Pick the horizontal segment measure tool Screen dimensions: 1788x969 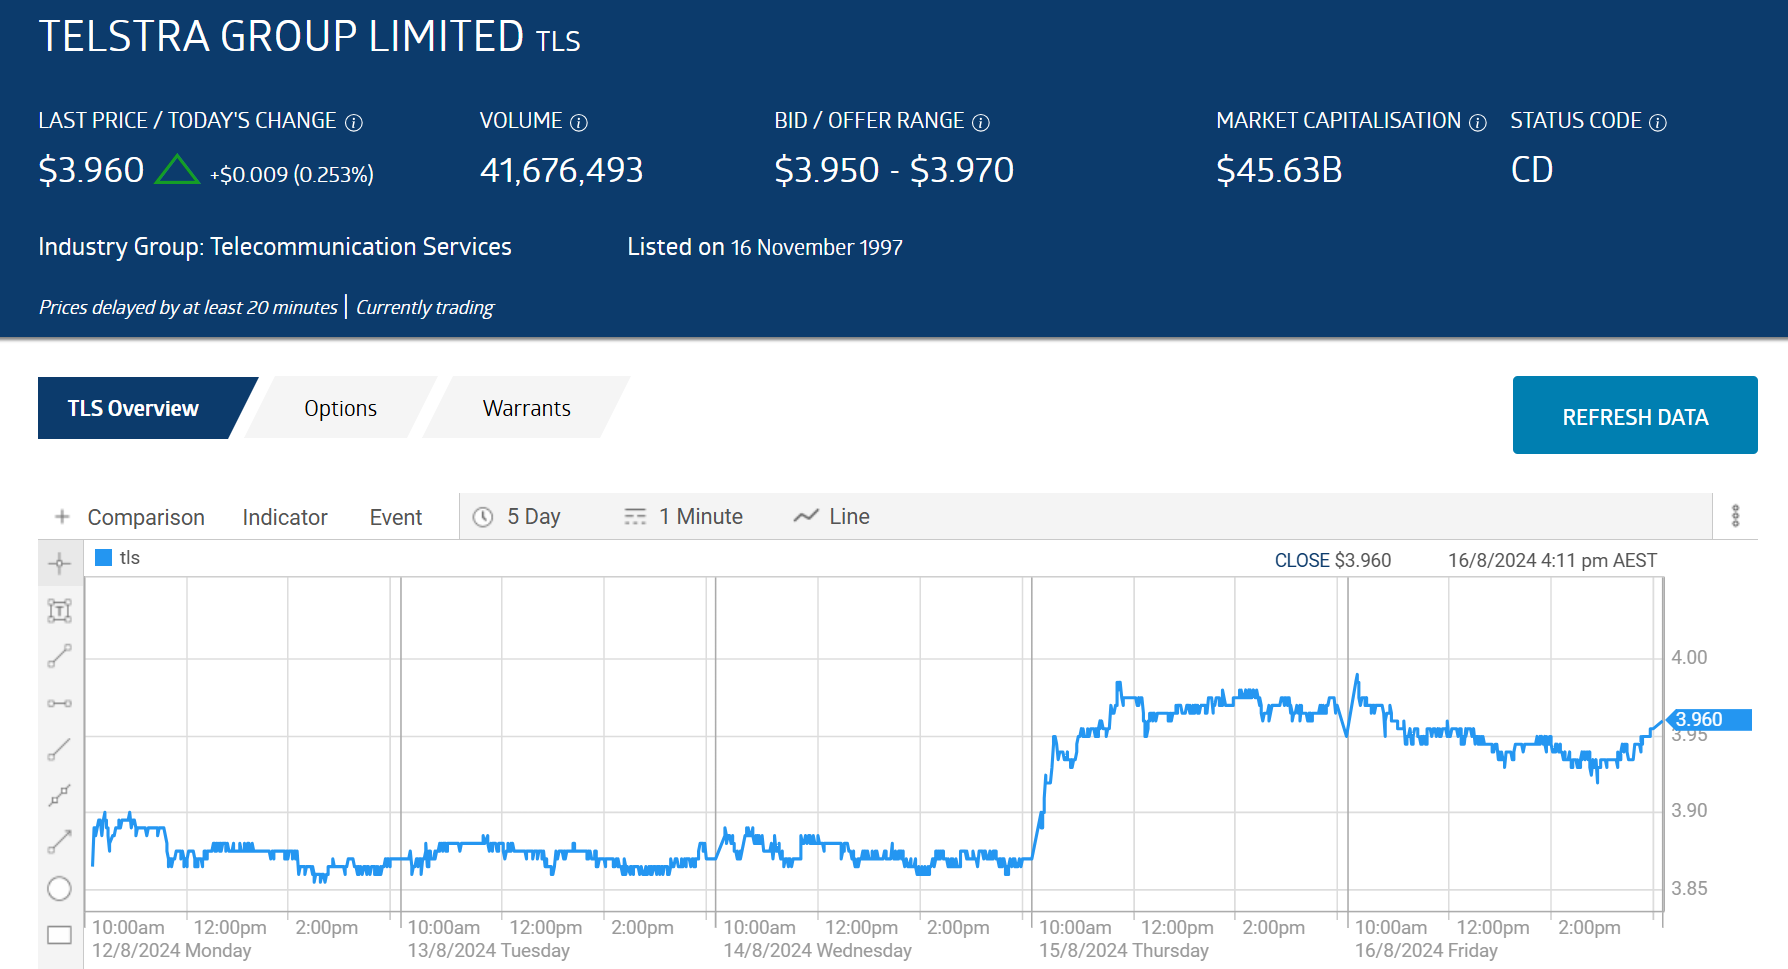tap(60, 703)
